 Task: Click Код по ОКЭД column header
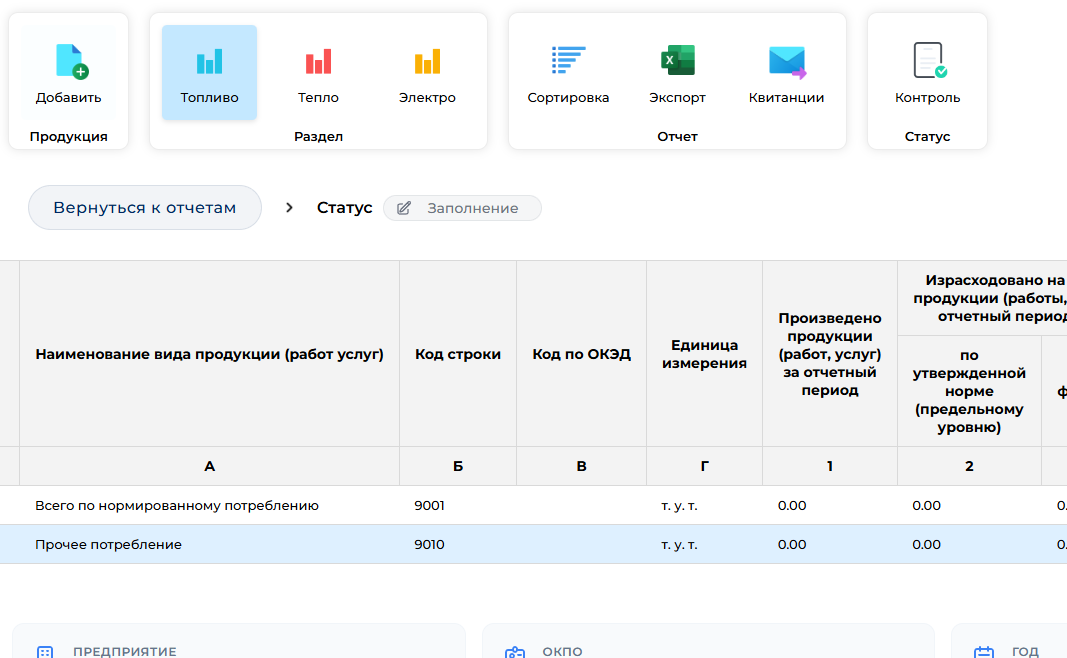pos(581,354)
